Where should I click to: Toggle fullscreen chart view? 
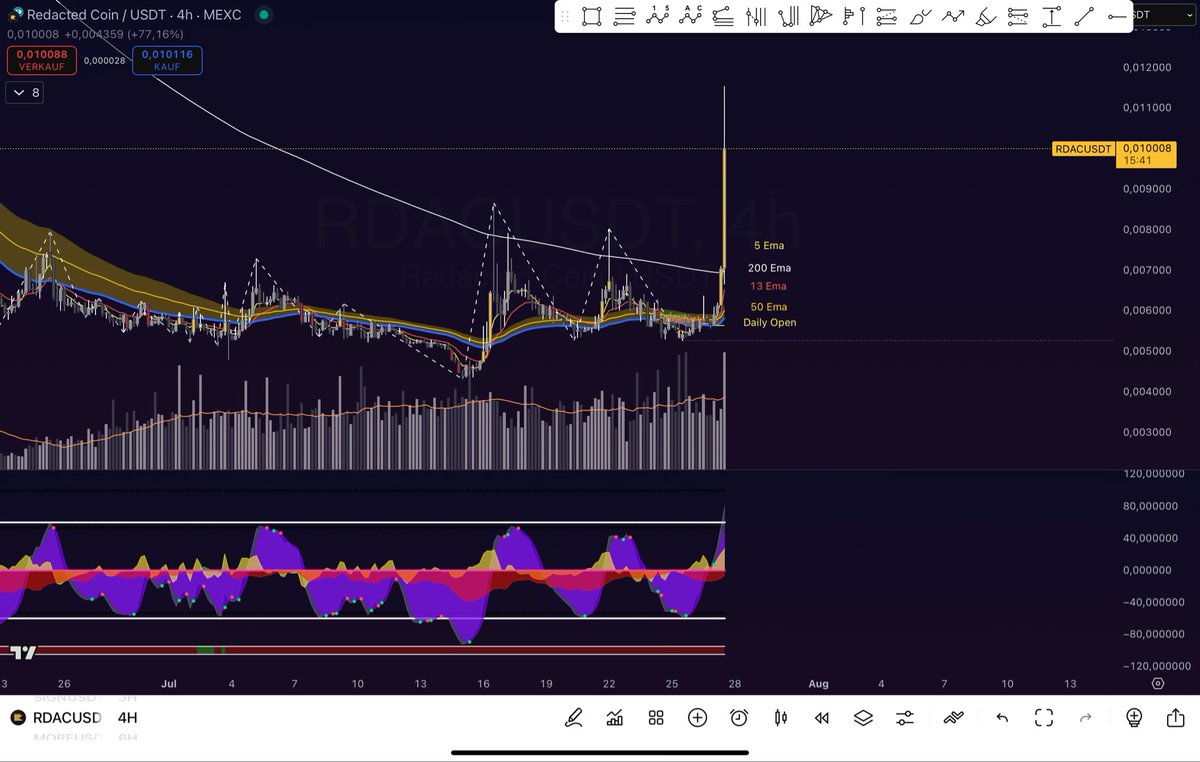1044,718
